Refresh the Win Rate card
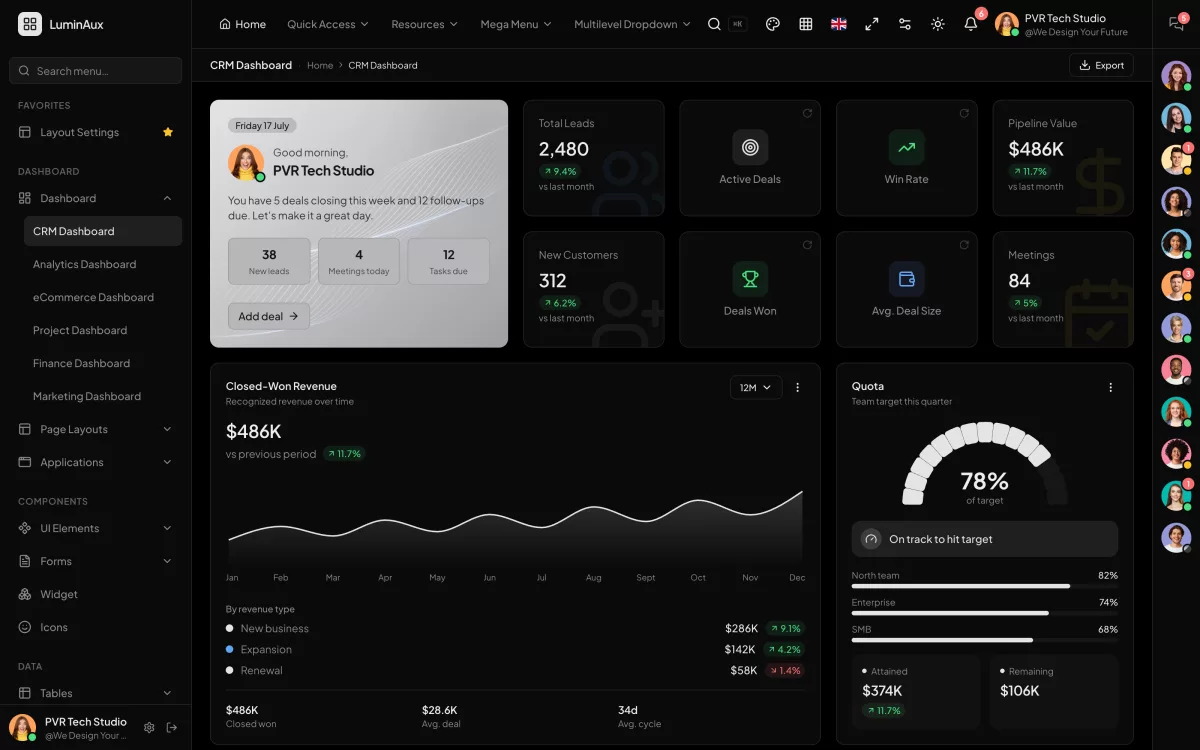 point(964,113)
